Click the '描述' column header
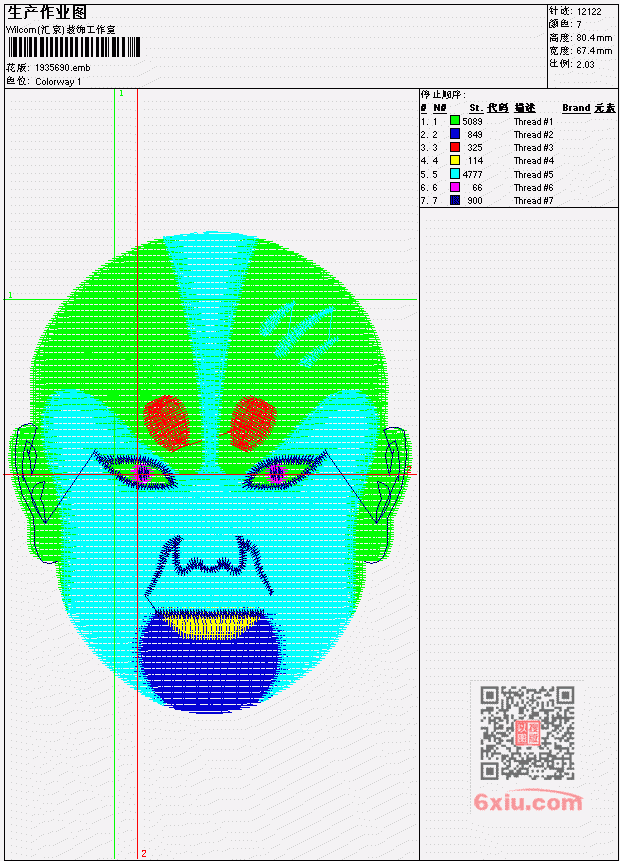Image resolution: width=620 pixels, height=861 pixels. click(524, 108)
